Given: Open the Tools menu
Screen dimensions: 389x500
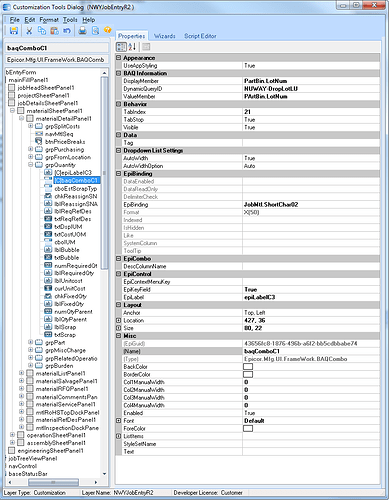Looking at the screenshot, I should coord(70,20).
